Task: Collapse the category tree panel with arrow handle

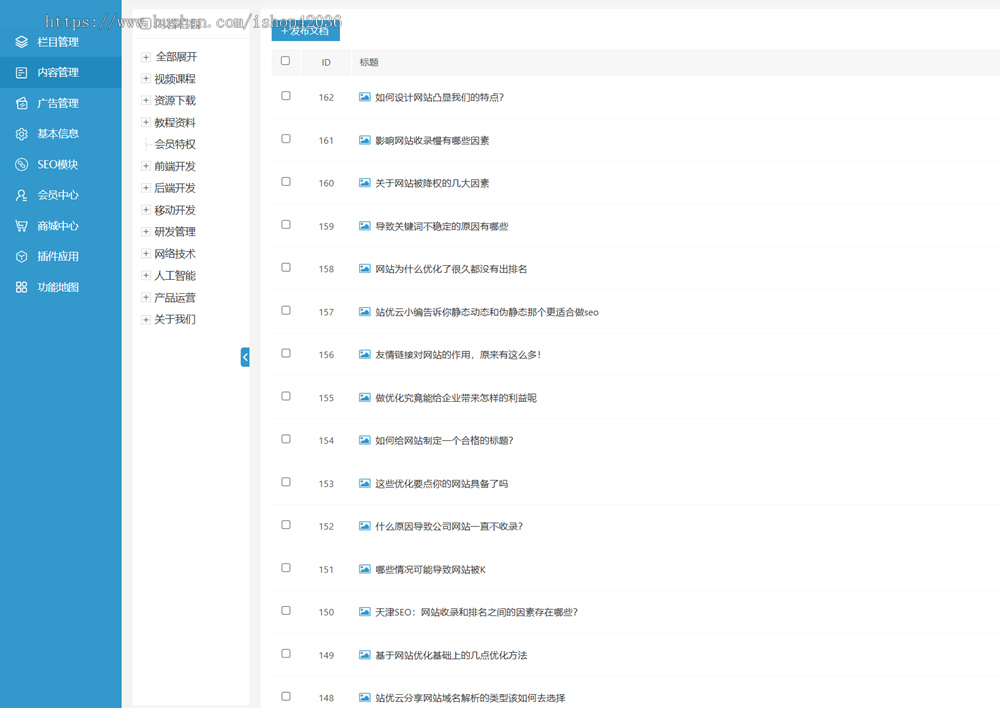Action: [245, 357]
